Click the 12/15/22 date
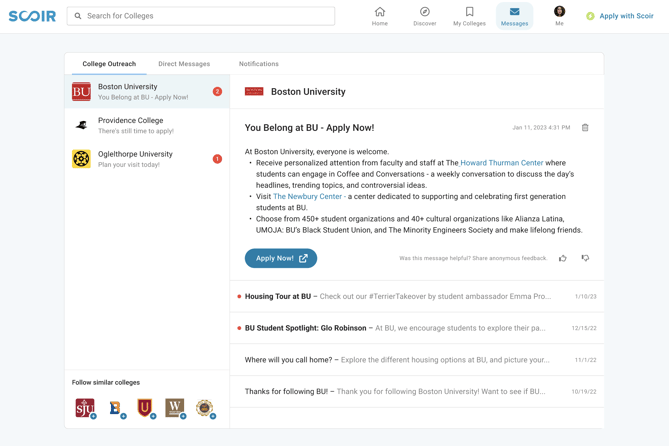Viewport: 669px width, 446px height. tap(584, 328)
